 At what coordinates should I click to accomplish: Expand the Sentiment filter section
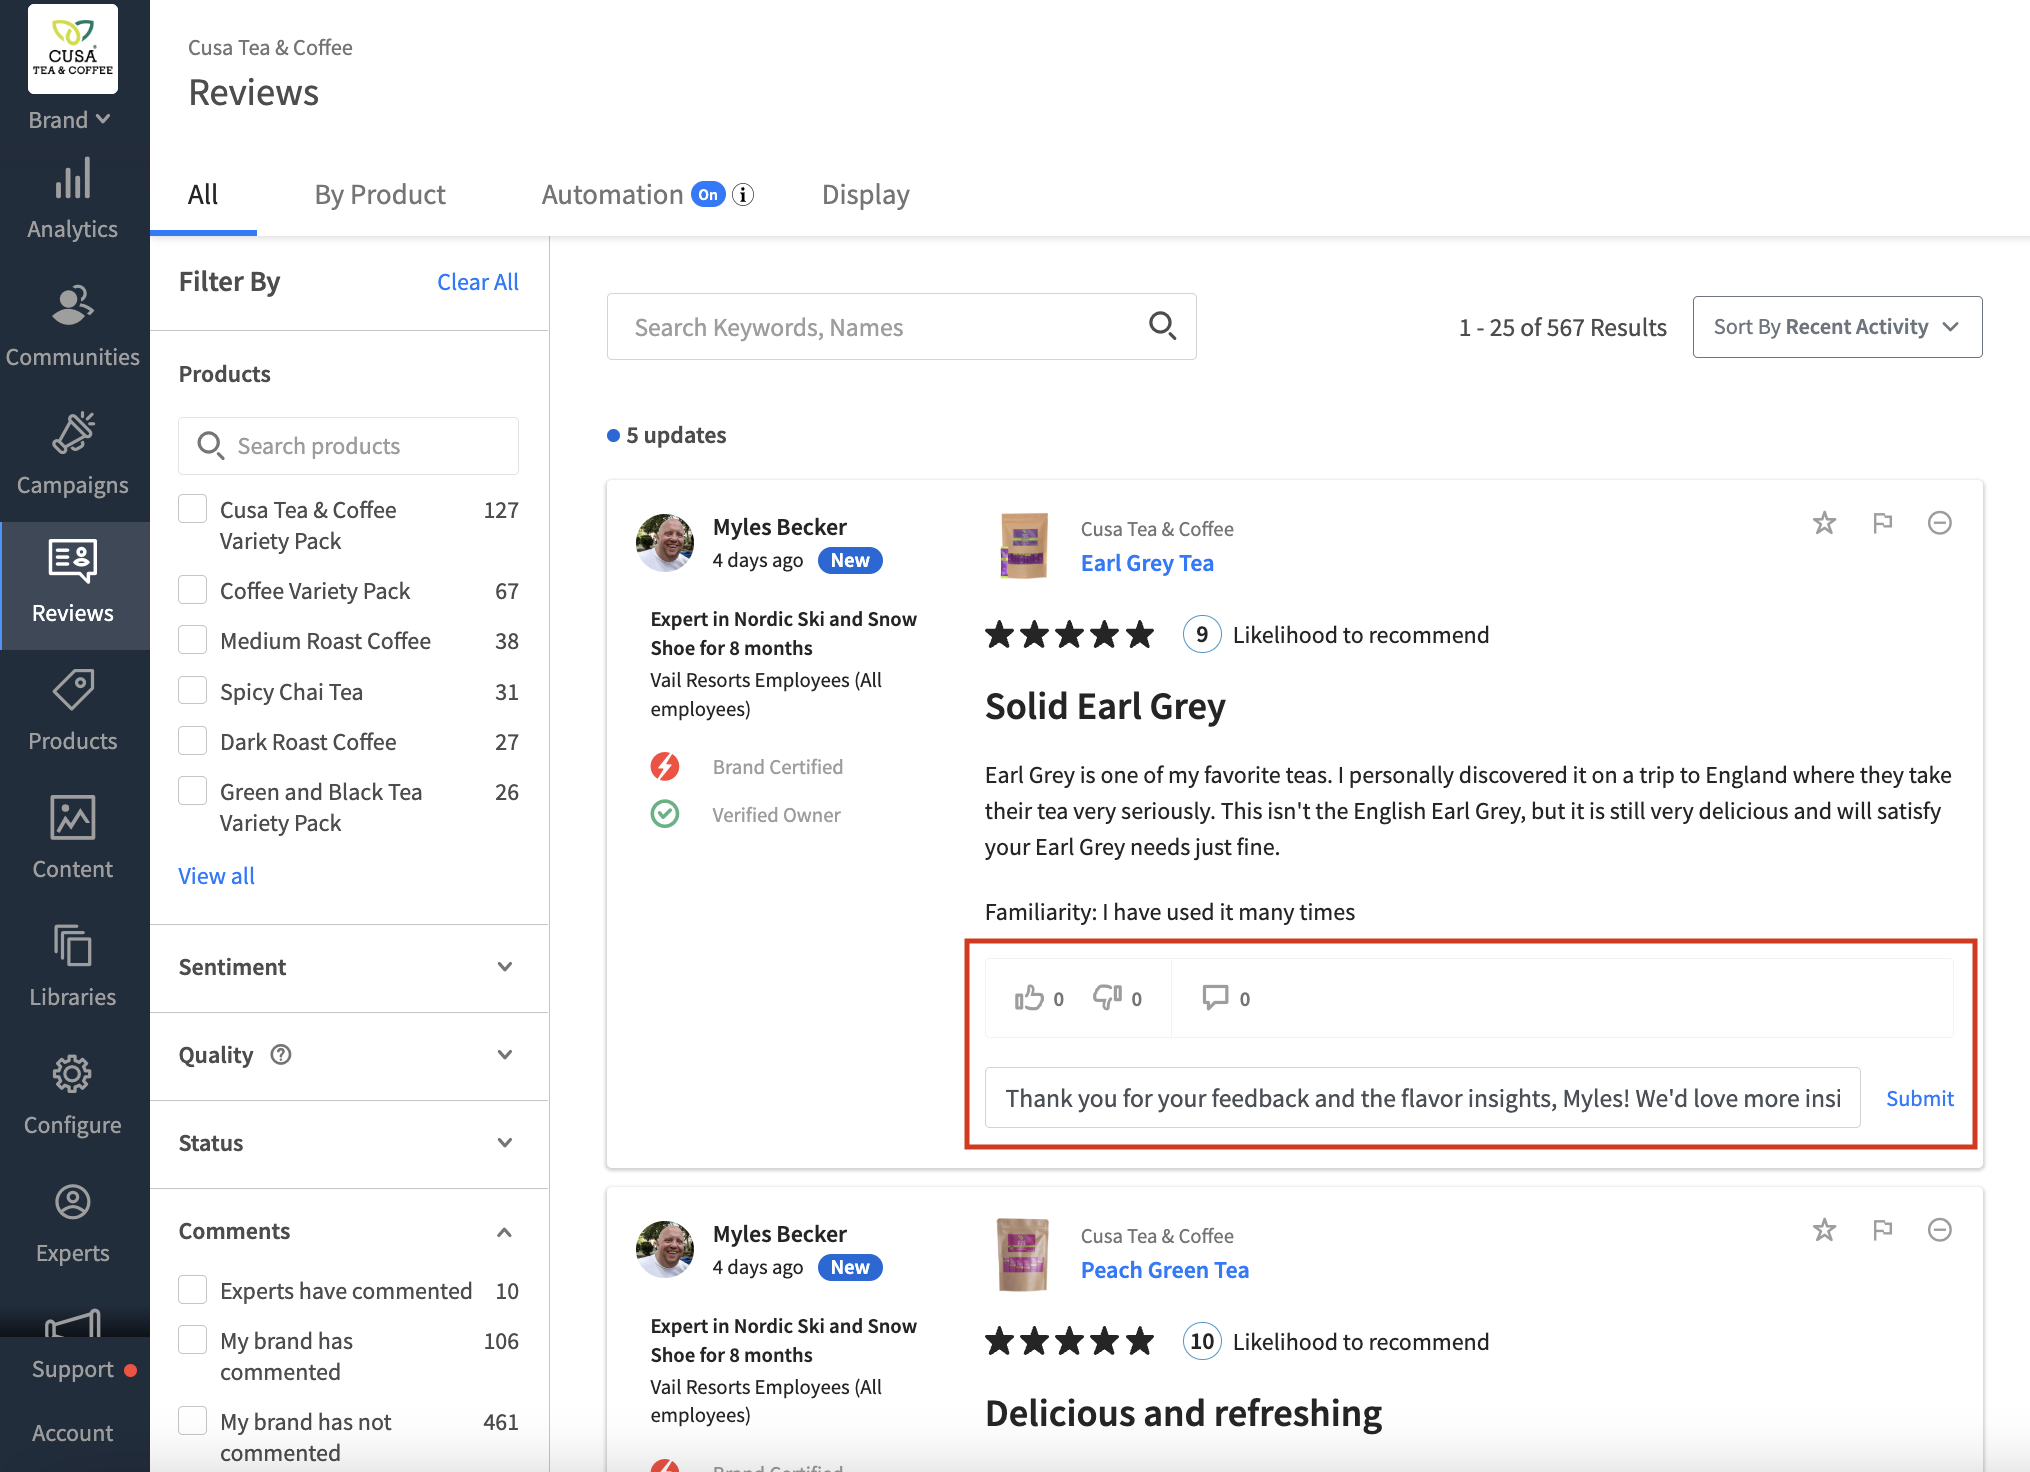click(348, 967)
